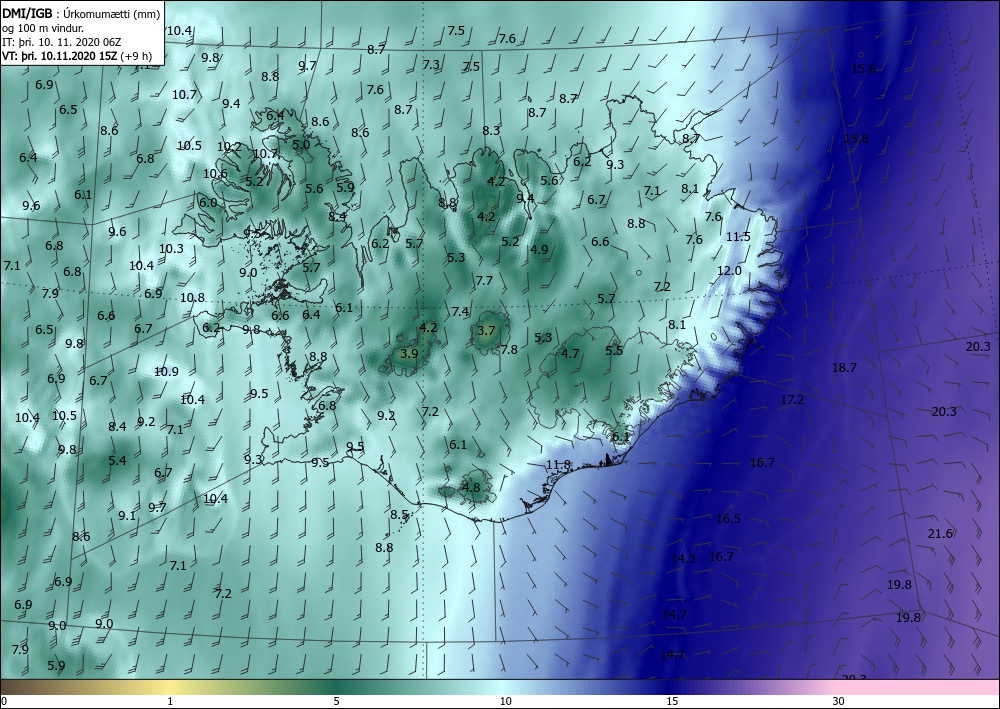1000x709 pixels.
Task: Click the 3.9 precipitation value on the map
Action: pos(408,353)
